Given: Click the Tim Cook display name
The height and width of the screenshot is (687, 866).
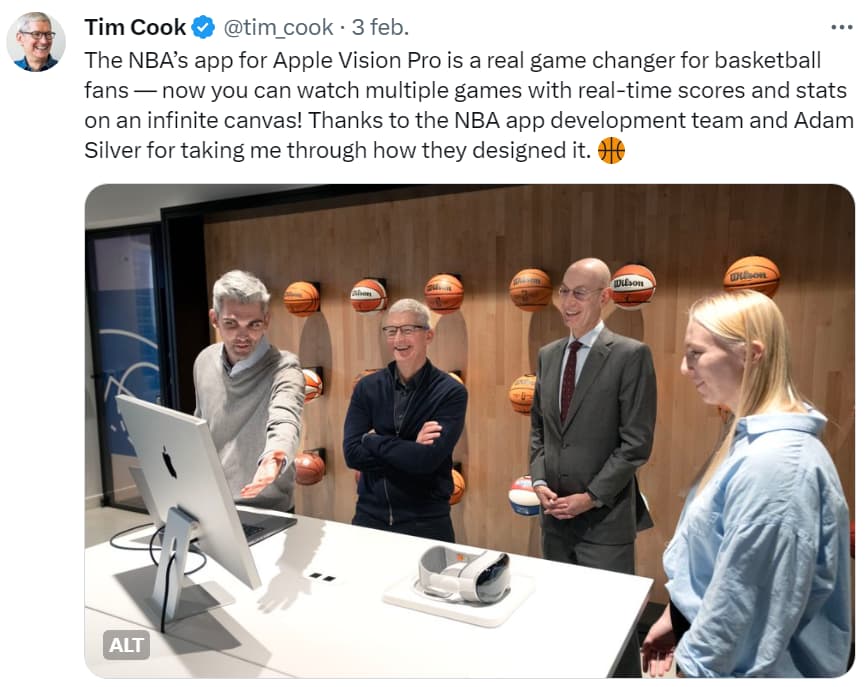Looking at the screenshot, I should click(135, 27).
